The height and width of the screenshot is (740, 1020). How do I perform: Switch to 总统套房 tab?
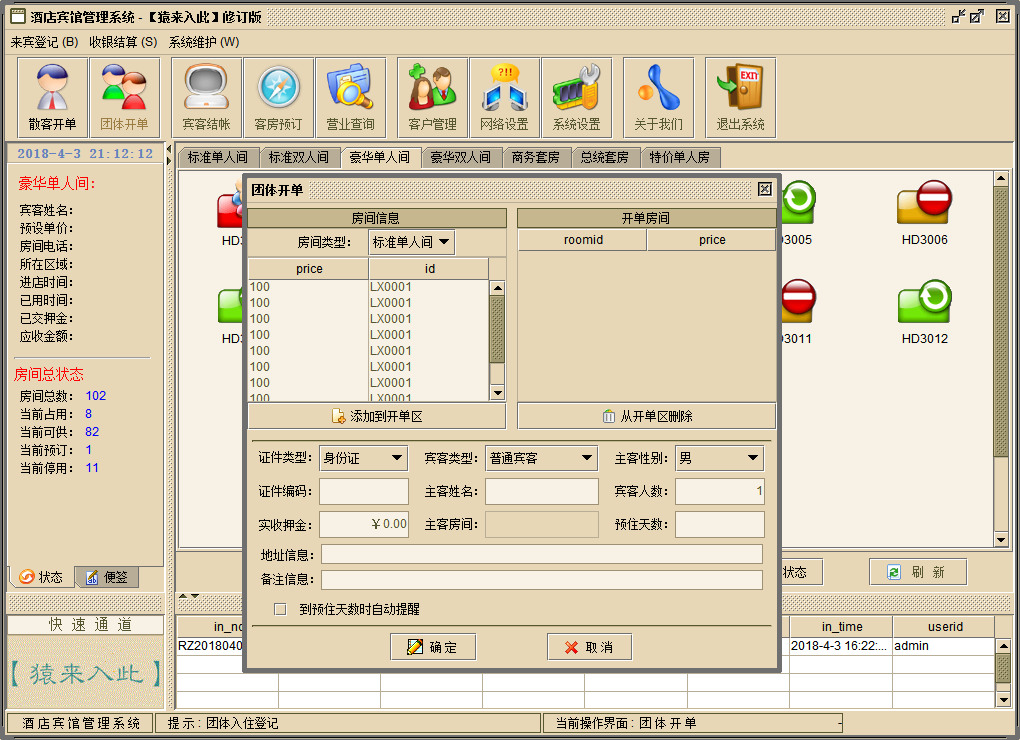[604, 157]
